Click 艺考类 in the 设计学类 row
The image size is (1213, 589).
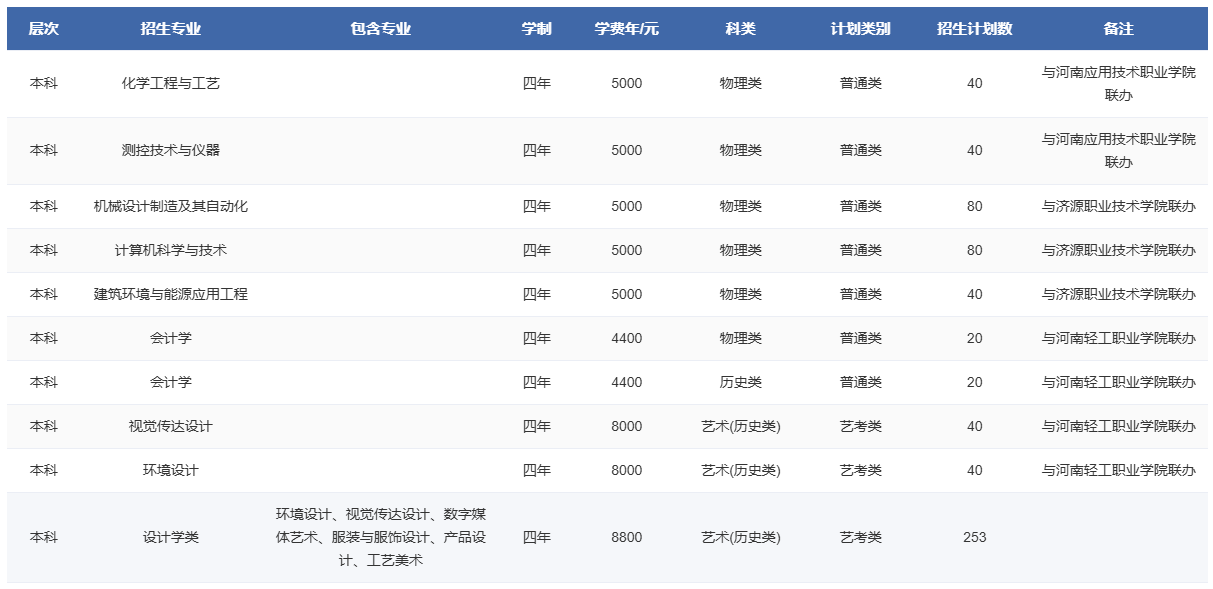point(861,537)
